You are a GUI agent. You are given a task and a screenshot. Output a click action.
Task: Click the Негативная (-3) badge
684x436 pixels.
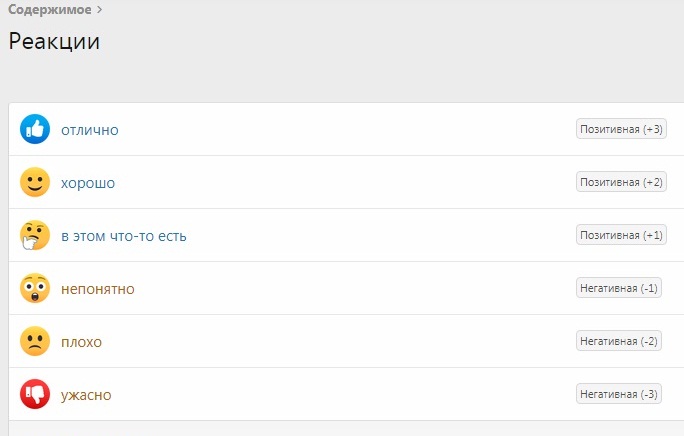click(619, 394)
